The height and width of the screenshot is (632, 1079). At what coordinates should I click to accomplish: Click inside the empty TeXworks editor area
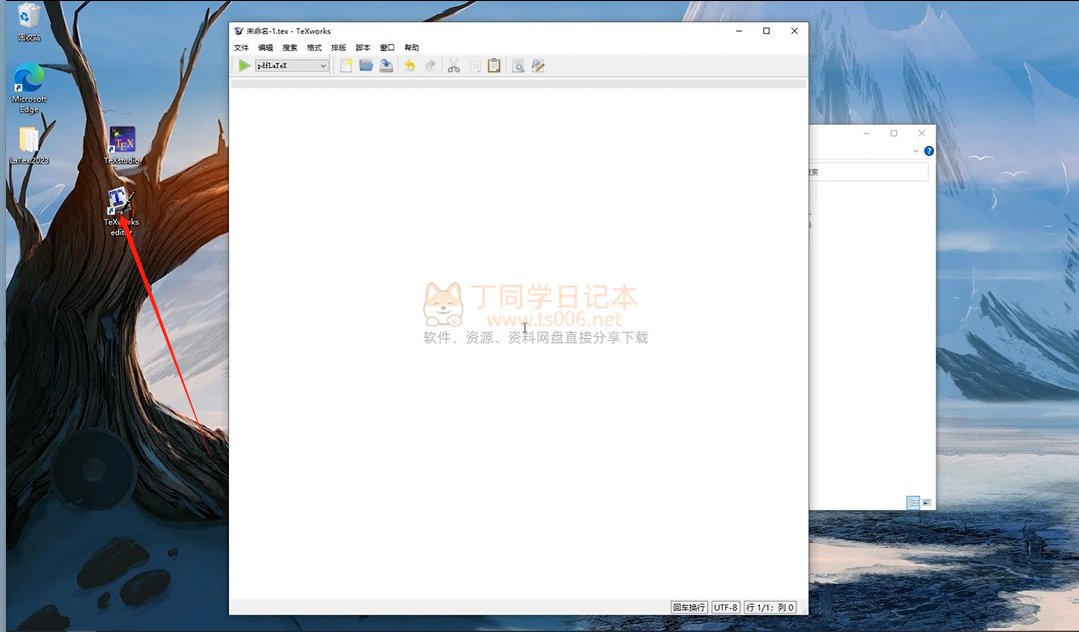[x=518, y=343]
